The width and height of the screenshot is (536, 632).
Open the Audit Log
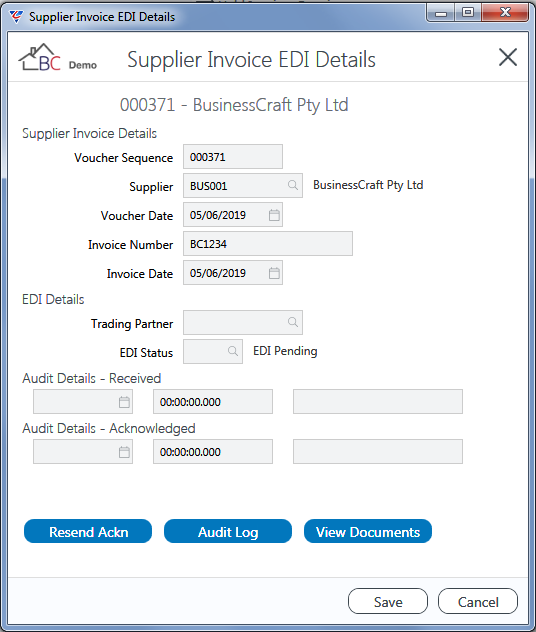(x=228, y=531)
